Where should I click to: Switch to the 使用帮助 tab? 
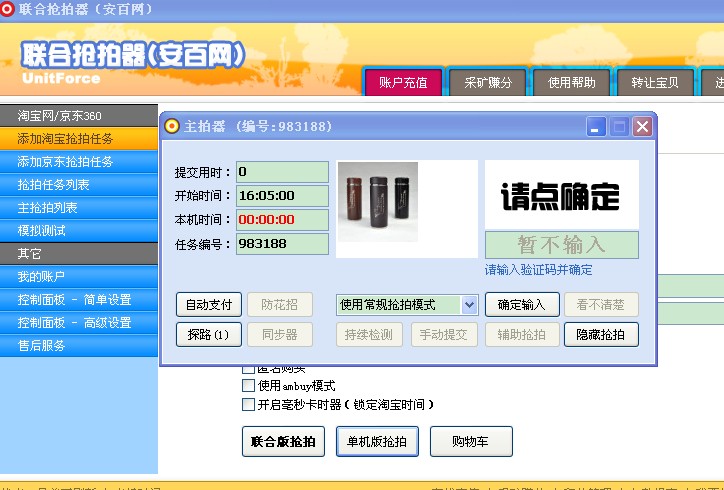pyautogui.click(x=571, y=83)
